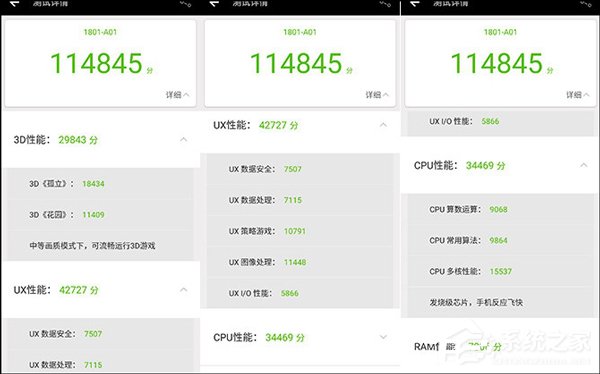This screenshot has height=374, width=600.
Task: Go back using the arrow in the left phone screenshot
Action: tap(14, 4)
